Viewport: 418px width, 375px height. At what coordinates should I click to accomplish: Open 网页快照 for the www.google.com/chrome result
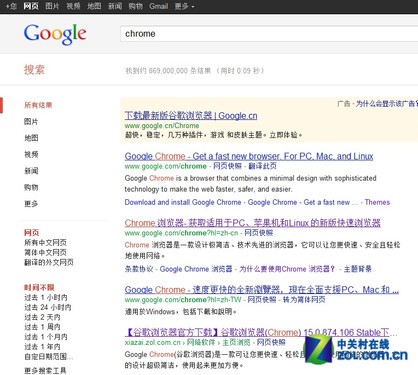click(228, 166)
